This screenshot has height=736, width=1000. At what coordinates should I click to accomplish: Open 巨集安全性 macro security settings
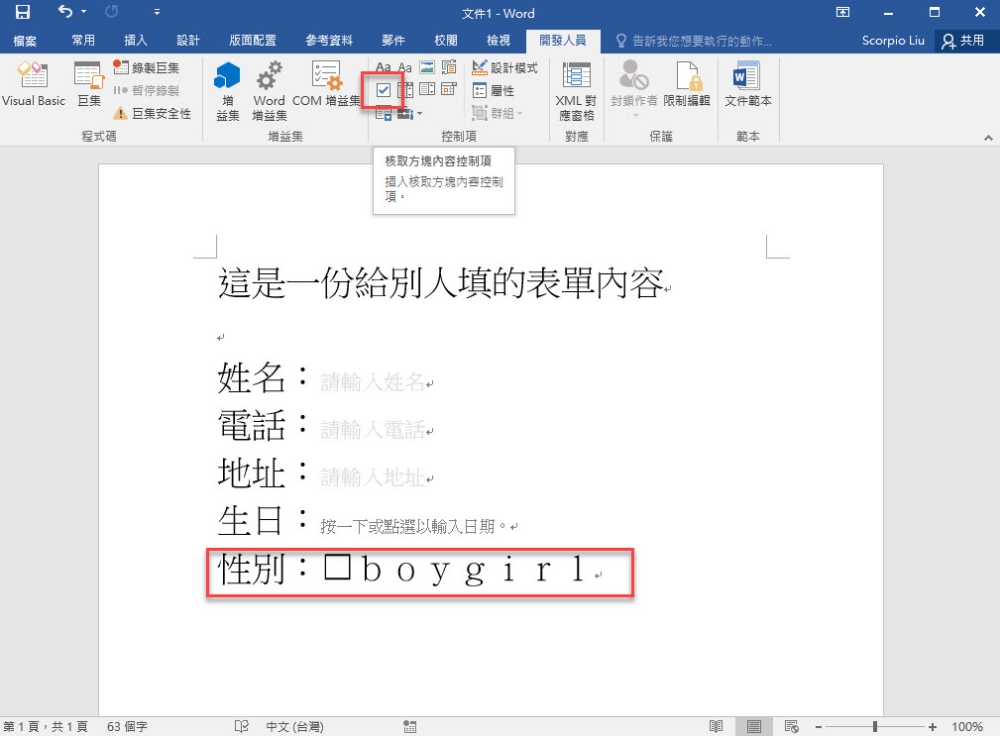pyautogui.click(x=152, y=114)
